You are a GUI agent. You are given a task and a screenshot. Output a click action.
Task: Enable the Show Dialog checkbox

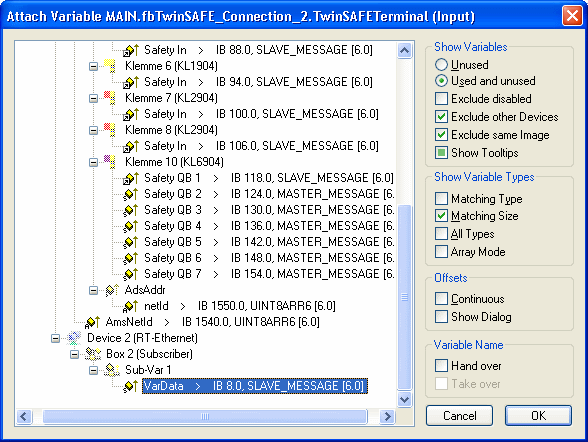[441, 317]
